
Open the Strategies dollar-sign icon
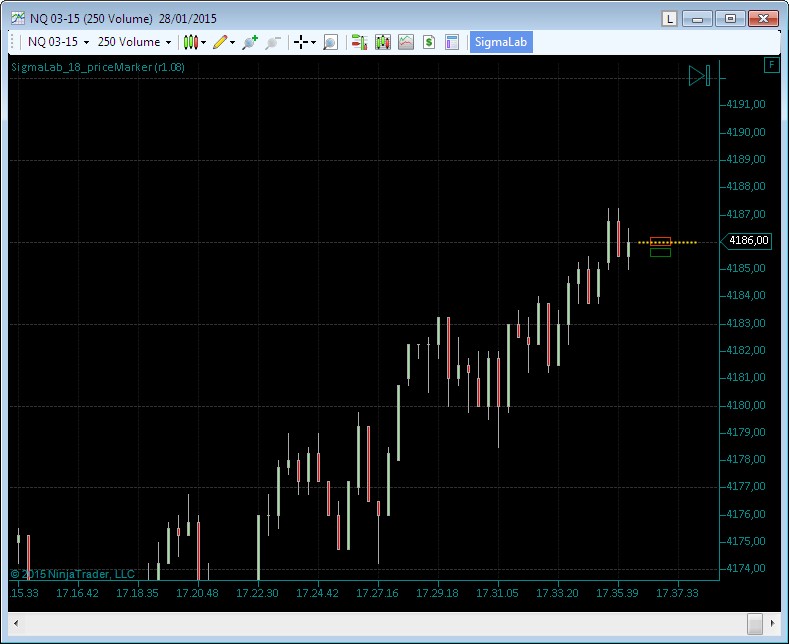429,42
